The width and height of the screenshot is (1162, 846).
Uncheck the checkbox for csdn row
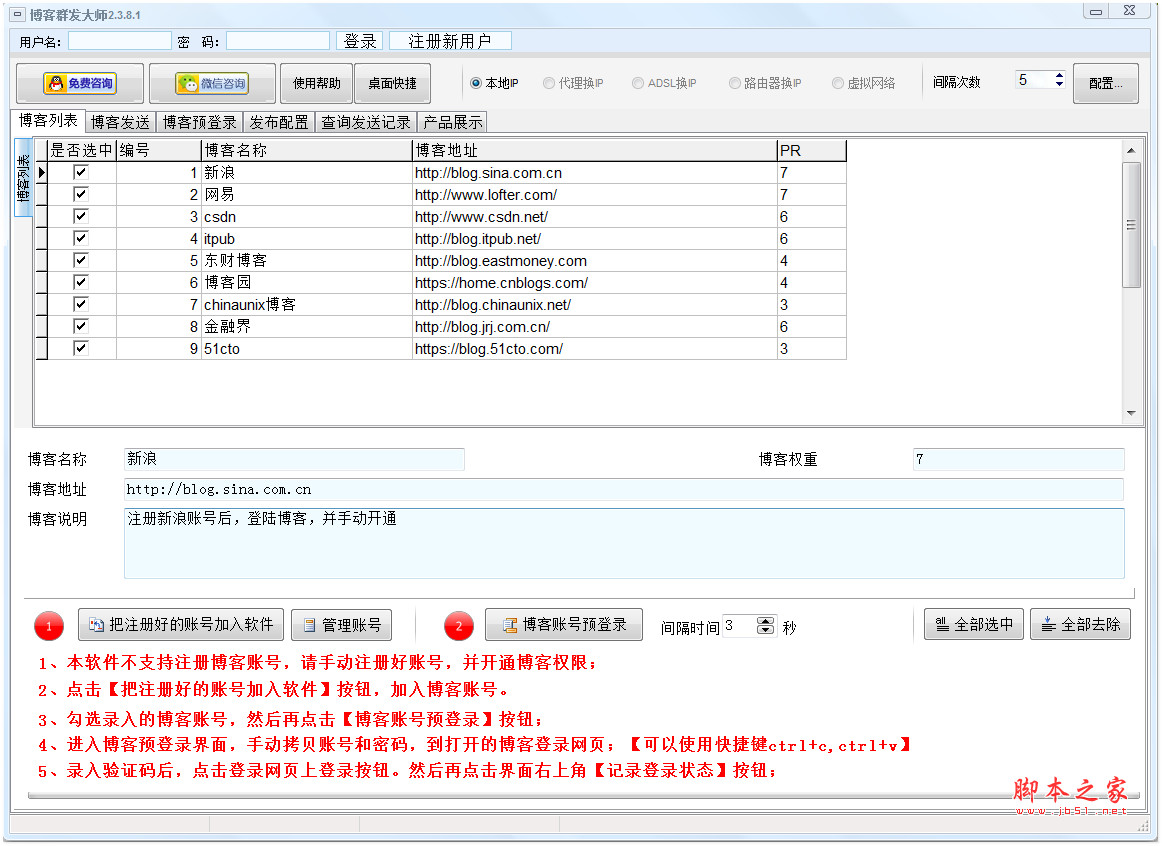pos(81,216)
